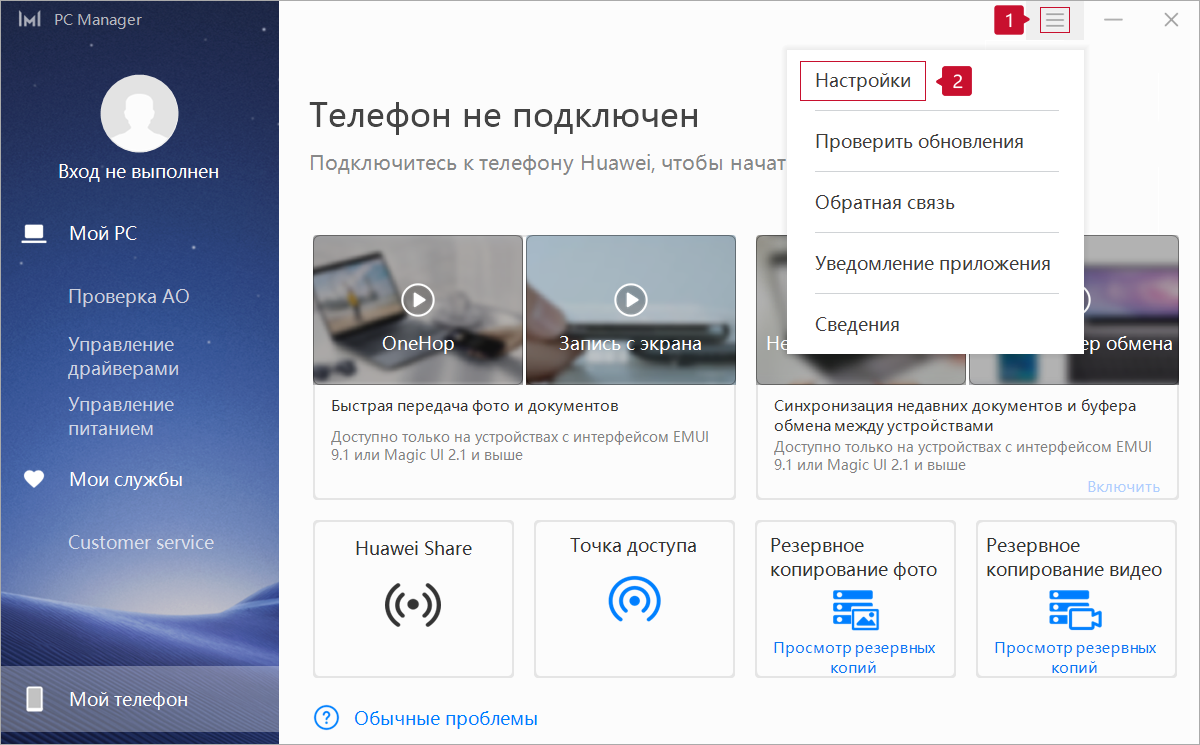Go to Управление драйверами section
1200x745 pixels.
click(123, 357)
